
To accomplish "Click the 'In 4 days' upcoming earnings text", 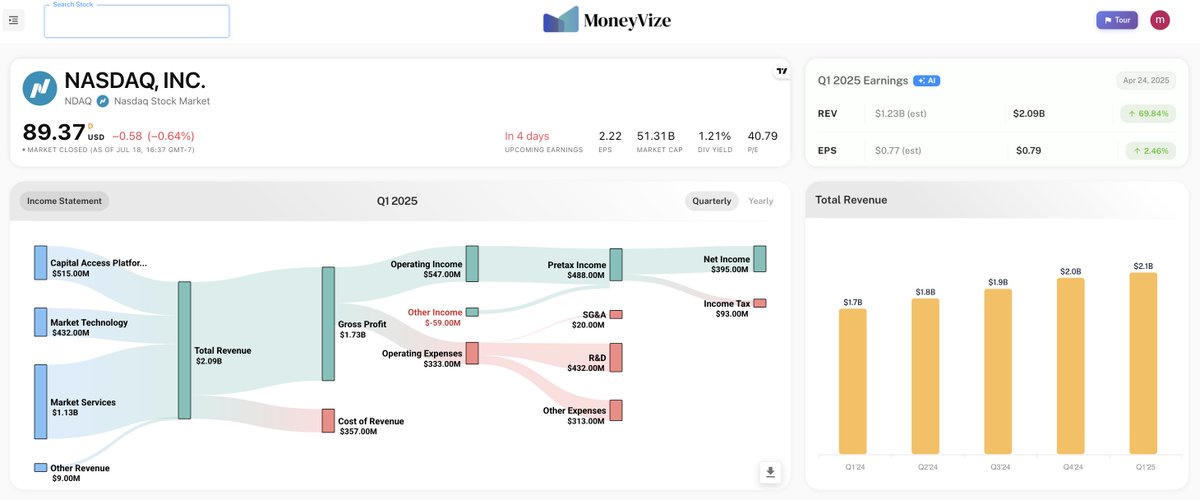I will pyautogui.click(x=527, y=136).
